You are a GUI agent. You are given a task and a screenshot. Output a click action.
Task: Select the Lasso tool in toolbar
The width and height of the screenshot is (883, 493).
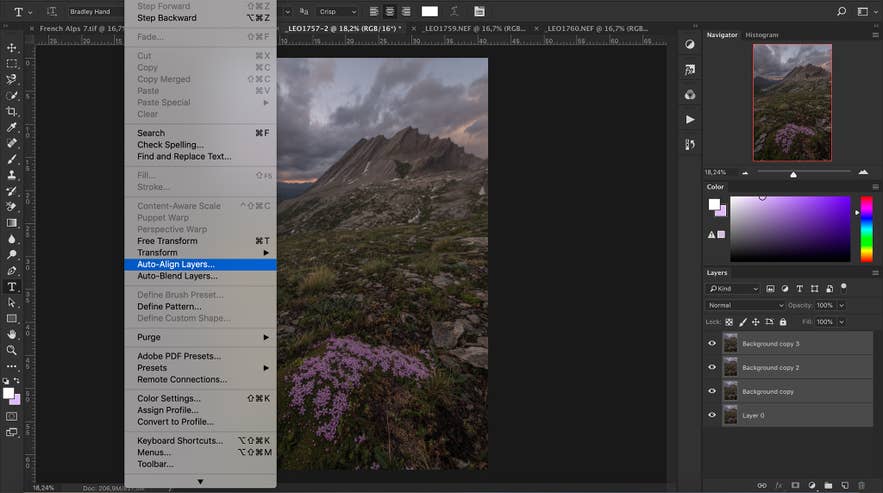(11, 79)
